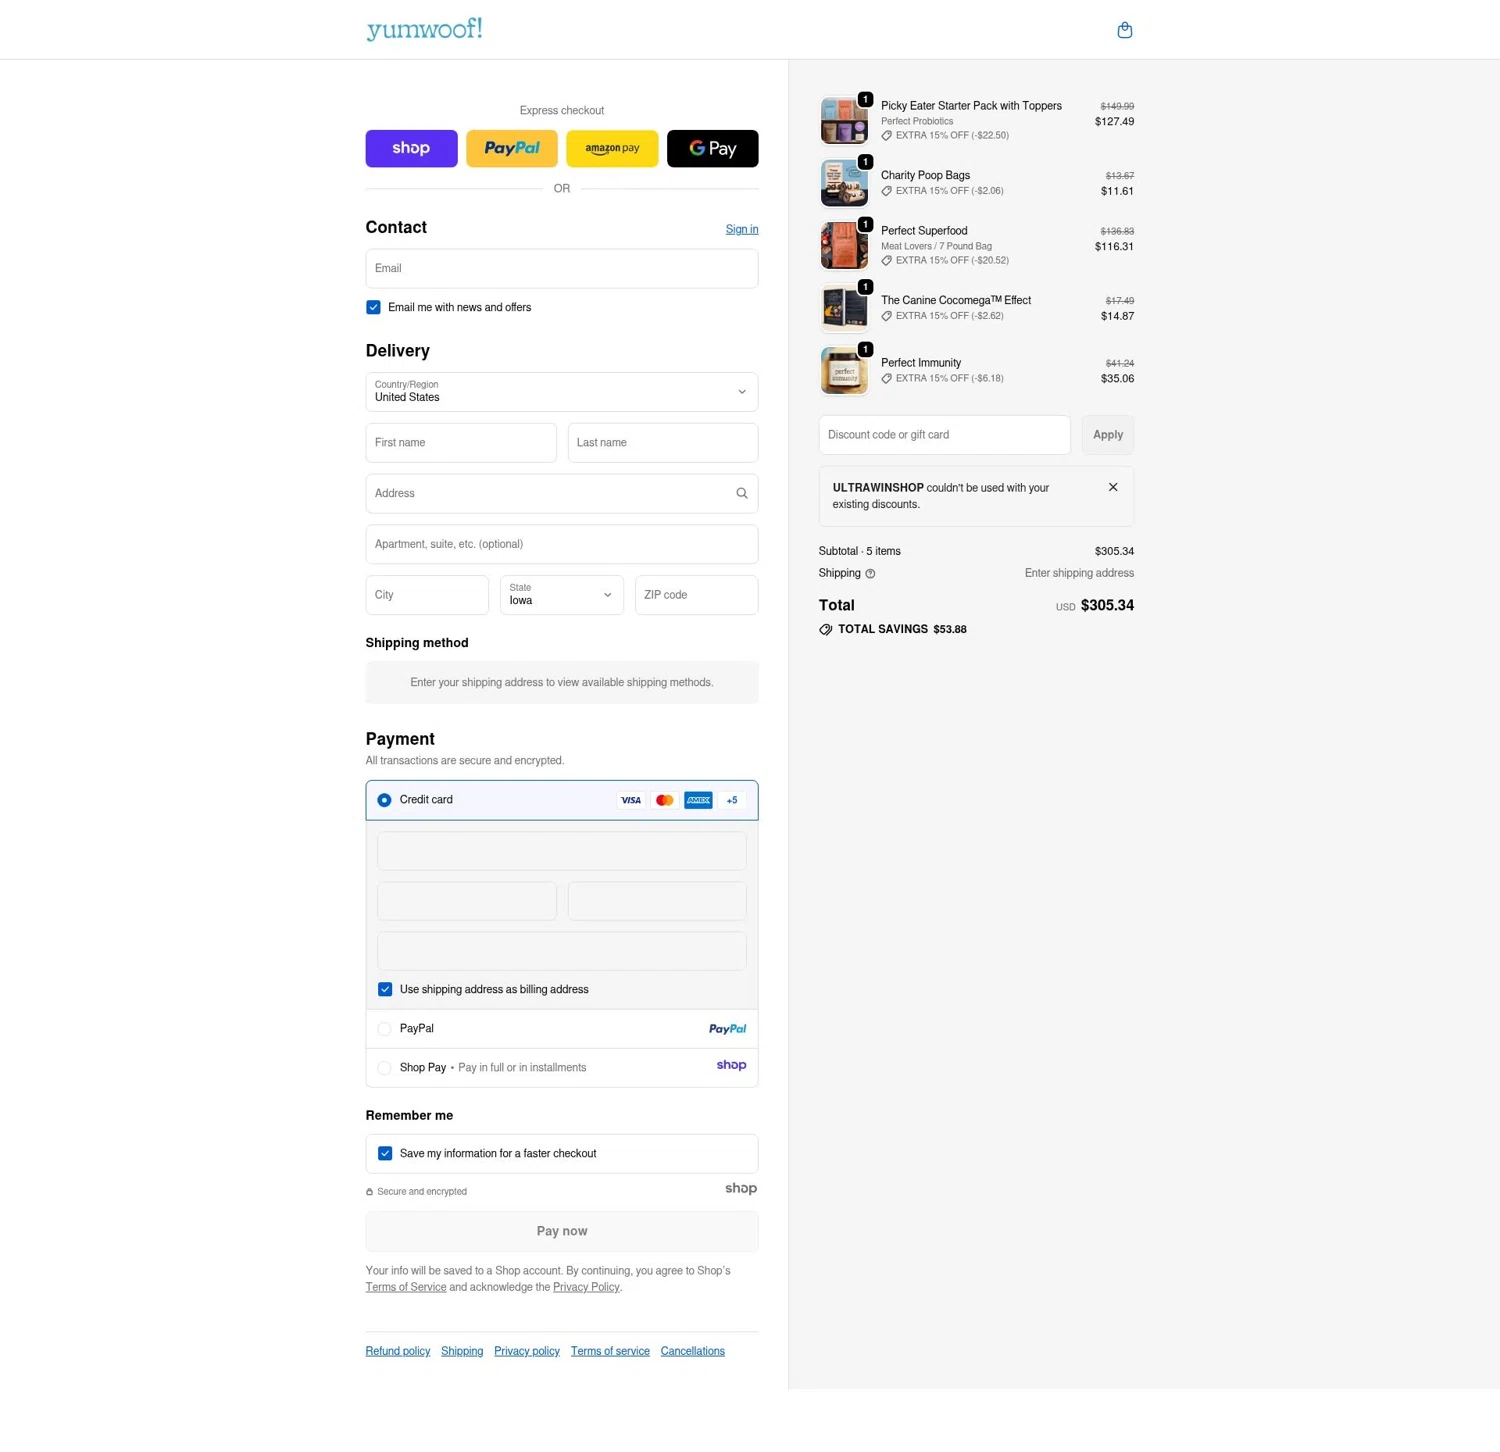Open the Shipping footer link
Screen dimensions: 1500x1452
click(x=462, y=1351)
